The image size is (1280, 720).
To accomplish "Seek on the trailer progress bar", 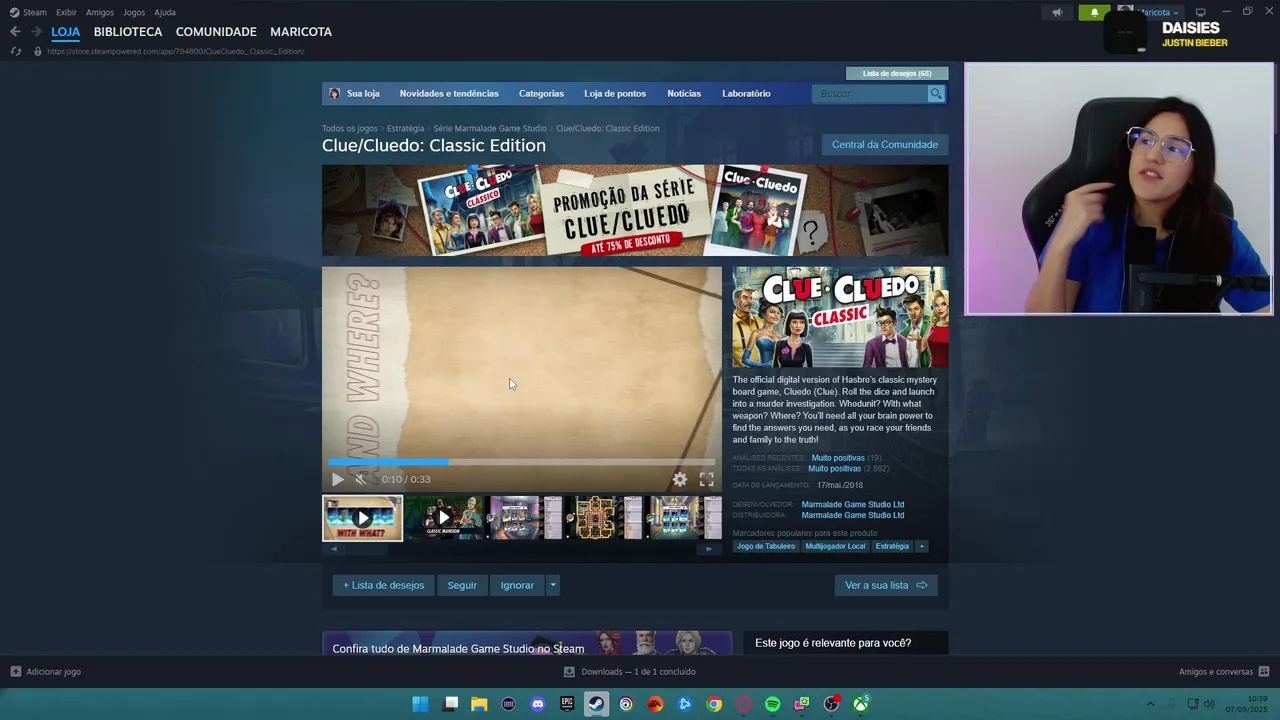I will 522,462.
